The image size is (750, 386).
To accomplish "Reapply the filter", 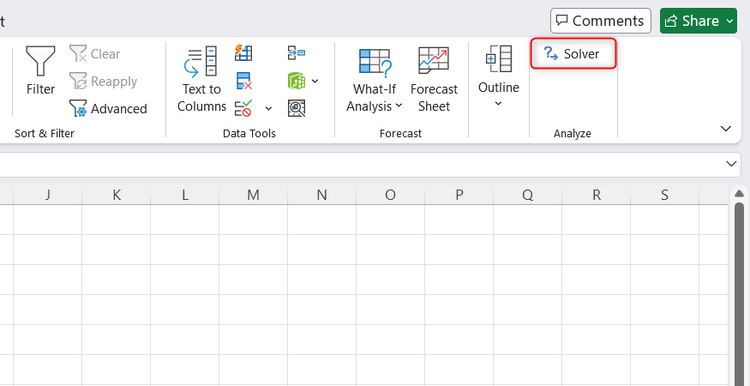I will tap(103, 81).
